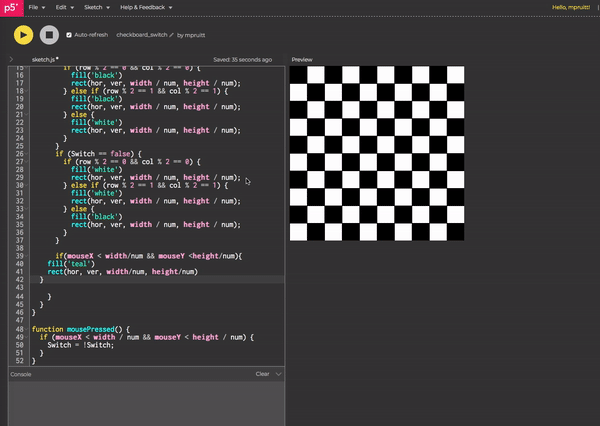The image size is (600, 426).
Task: Clear the console output
Action: point(262,374)
